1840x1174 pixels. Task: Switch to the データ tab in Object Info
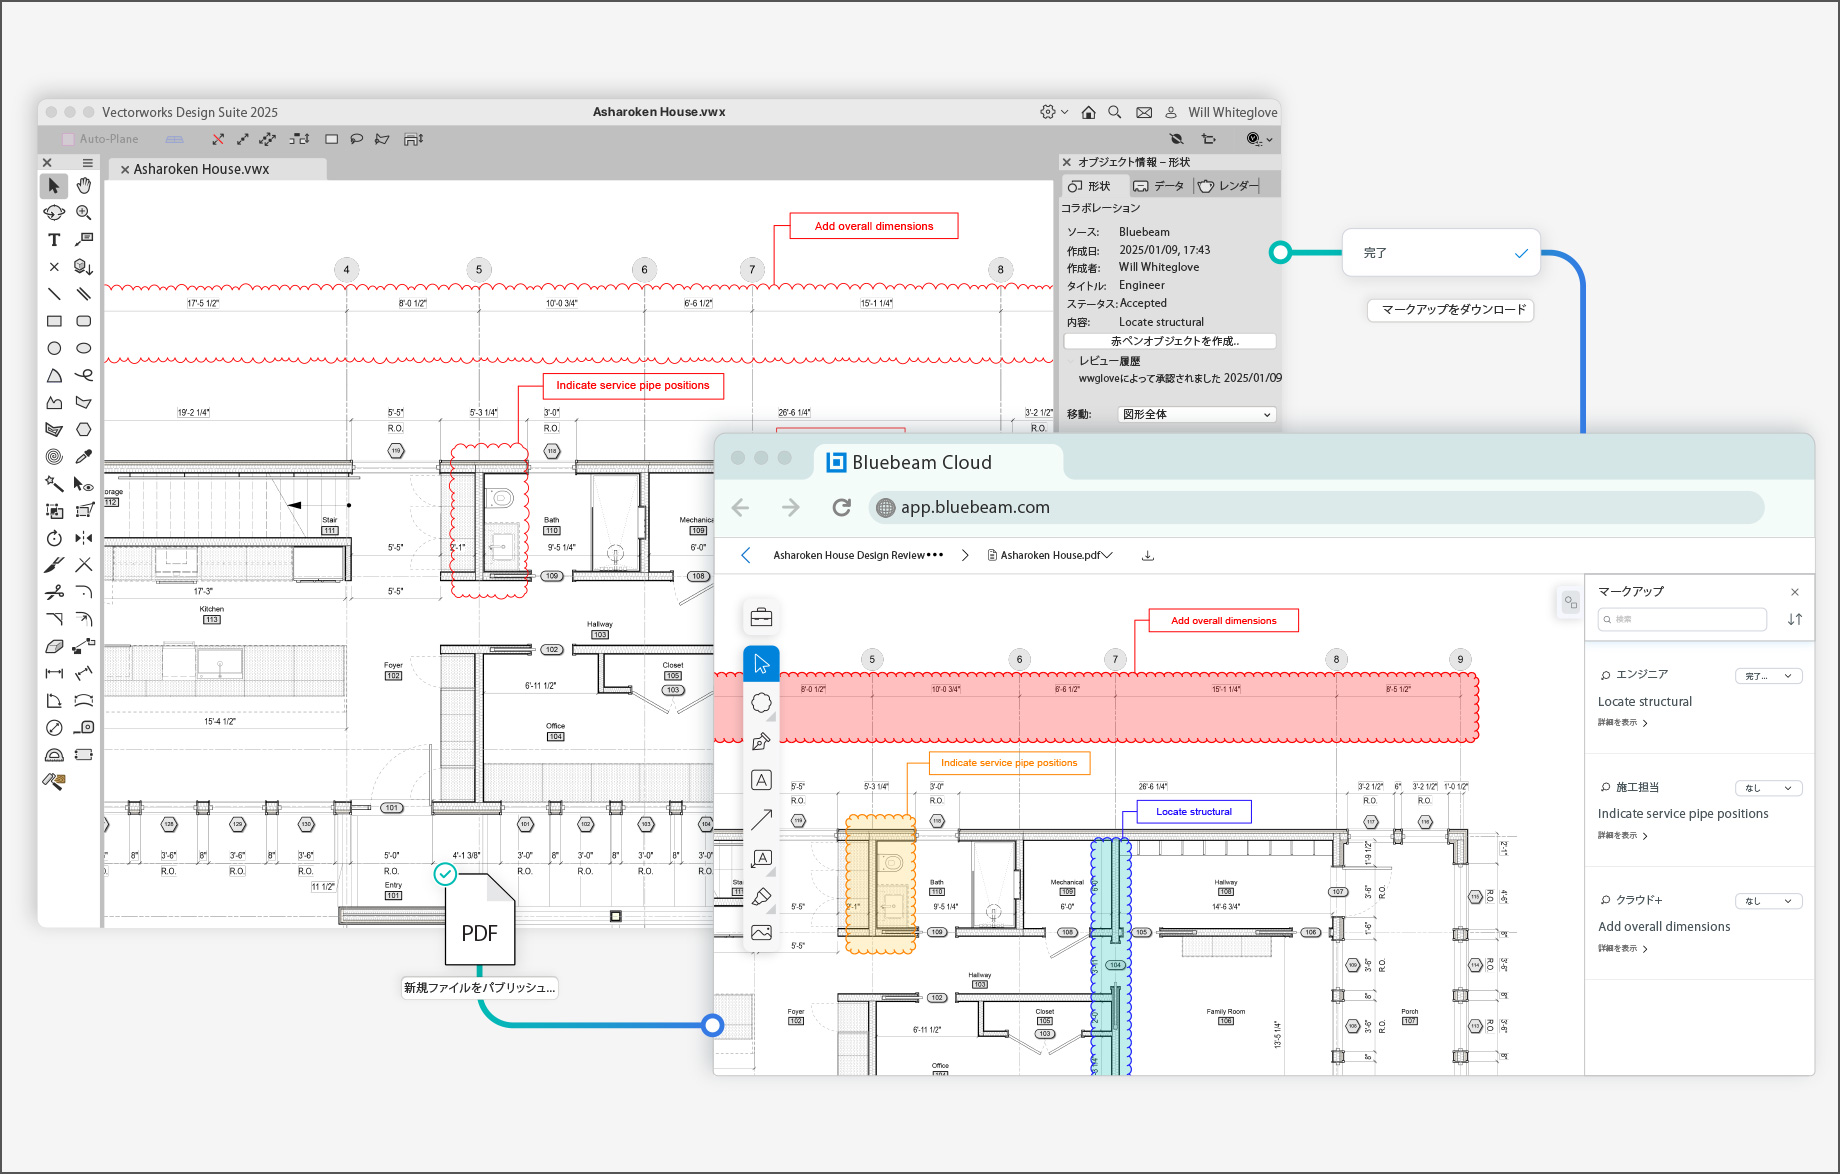pos(1158,186)
